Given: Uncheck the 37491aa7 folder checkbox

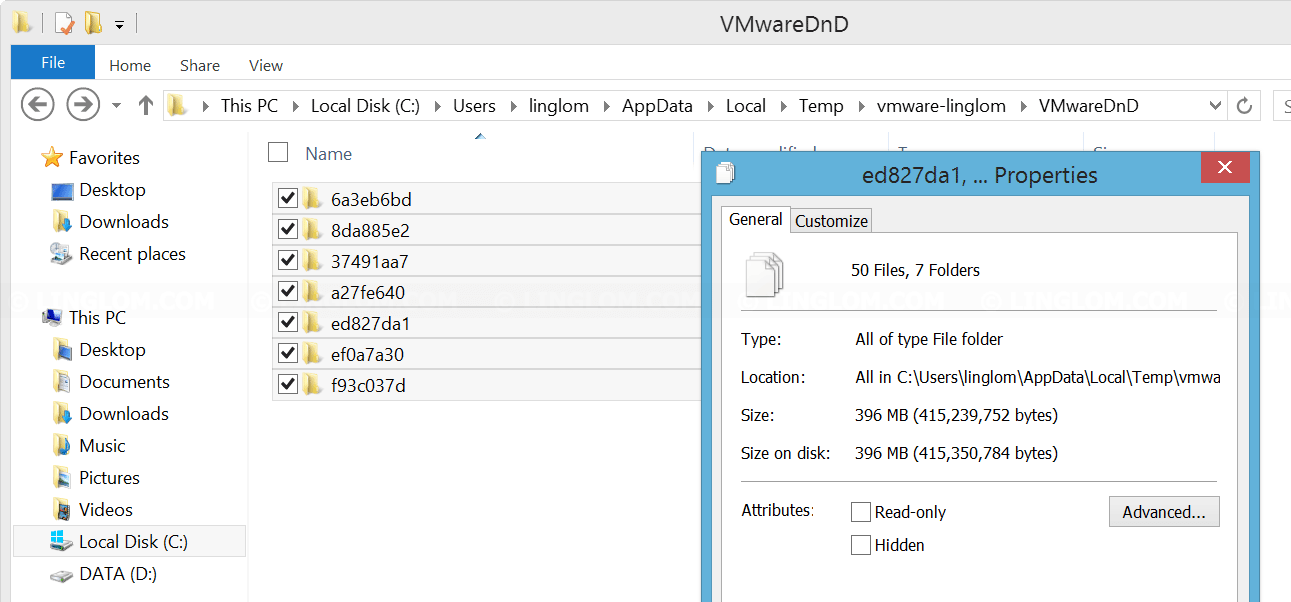Looking at the screenshot, I should pyautogui.click(x=288, y=260).
